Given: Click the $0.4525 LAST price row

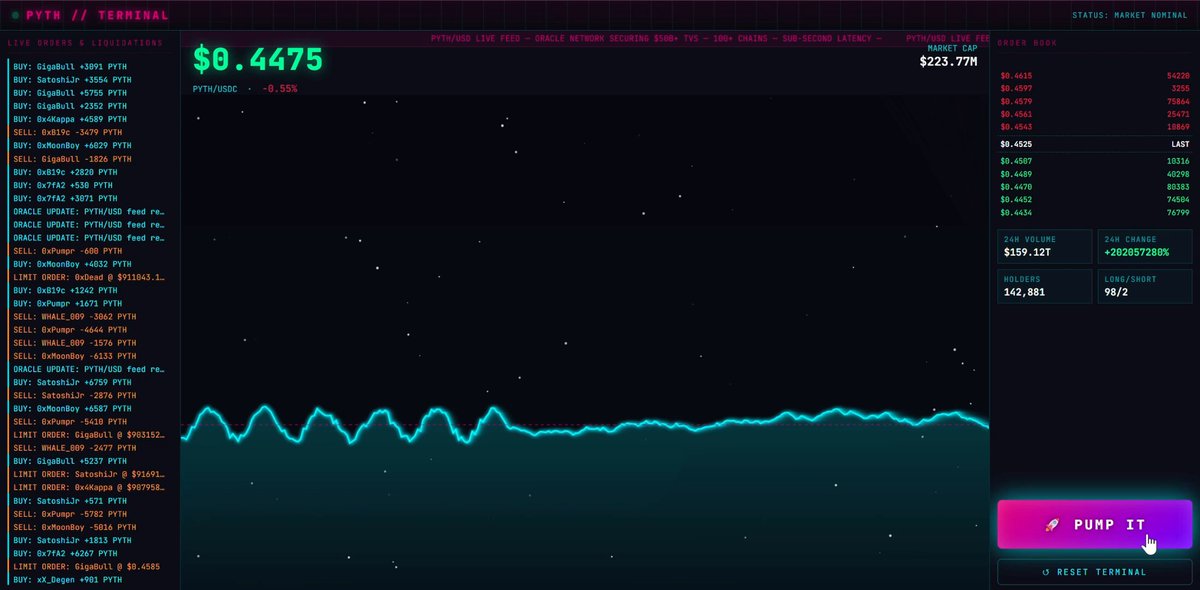Looking at the screenshot, I should [x=1095, y=144].
